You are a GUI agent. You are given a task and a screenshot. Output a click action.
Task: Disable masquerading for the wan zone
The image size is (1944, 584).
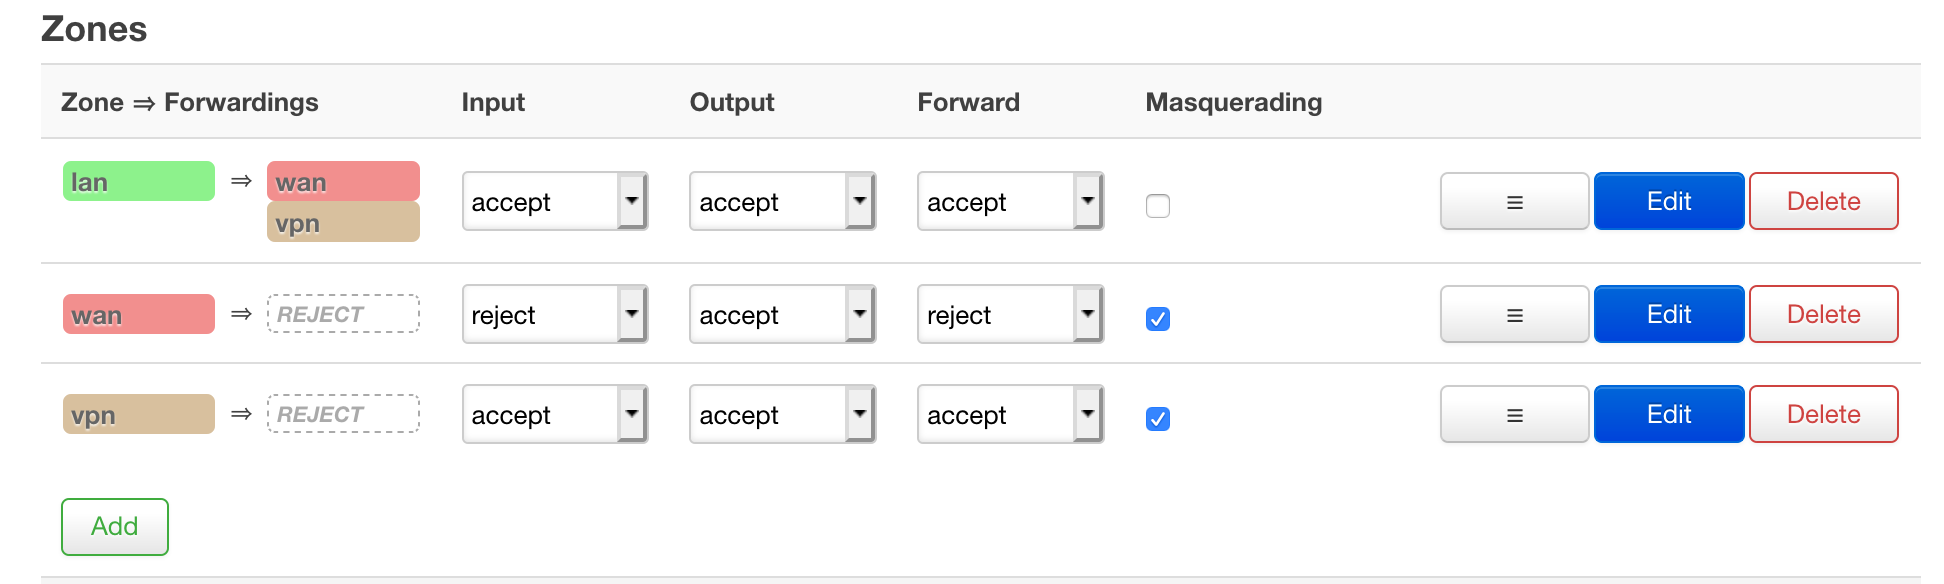(x=1157, y=319)
